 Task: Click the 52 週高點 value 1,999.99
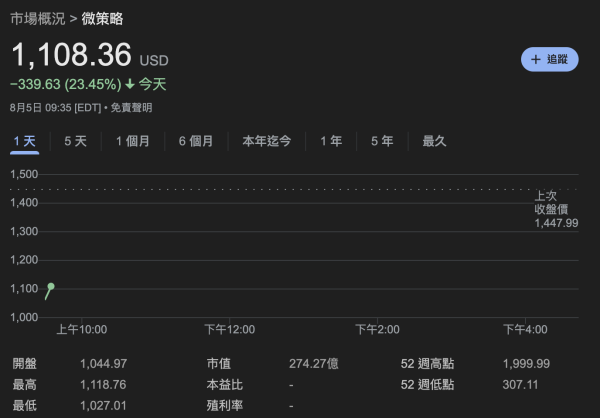tap(525, 363)
